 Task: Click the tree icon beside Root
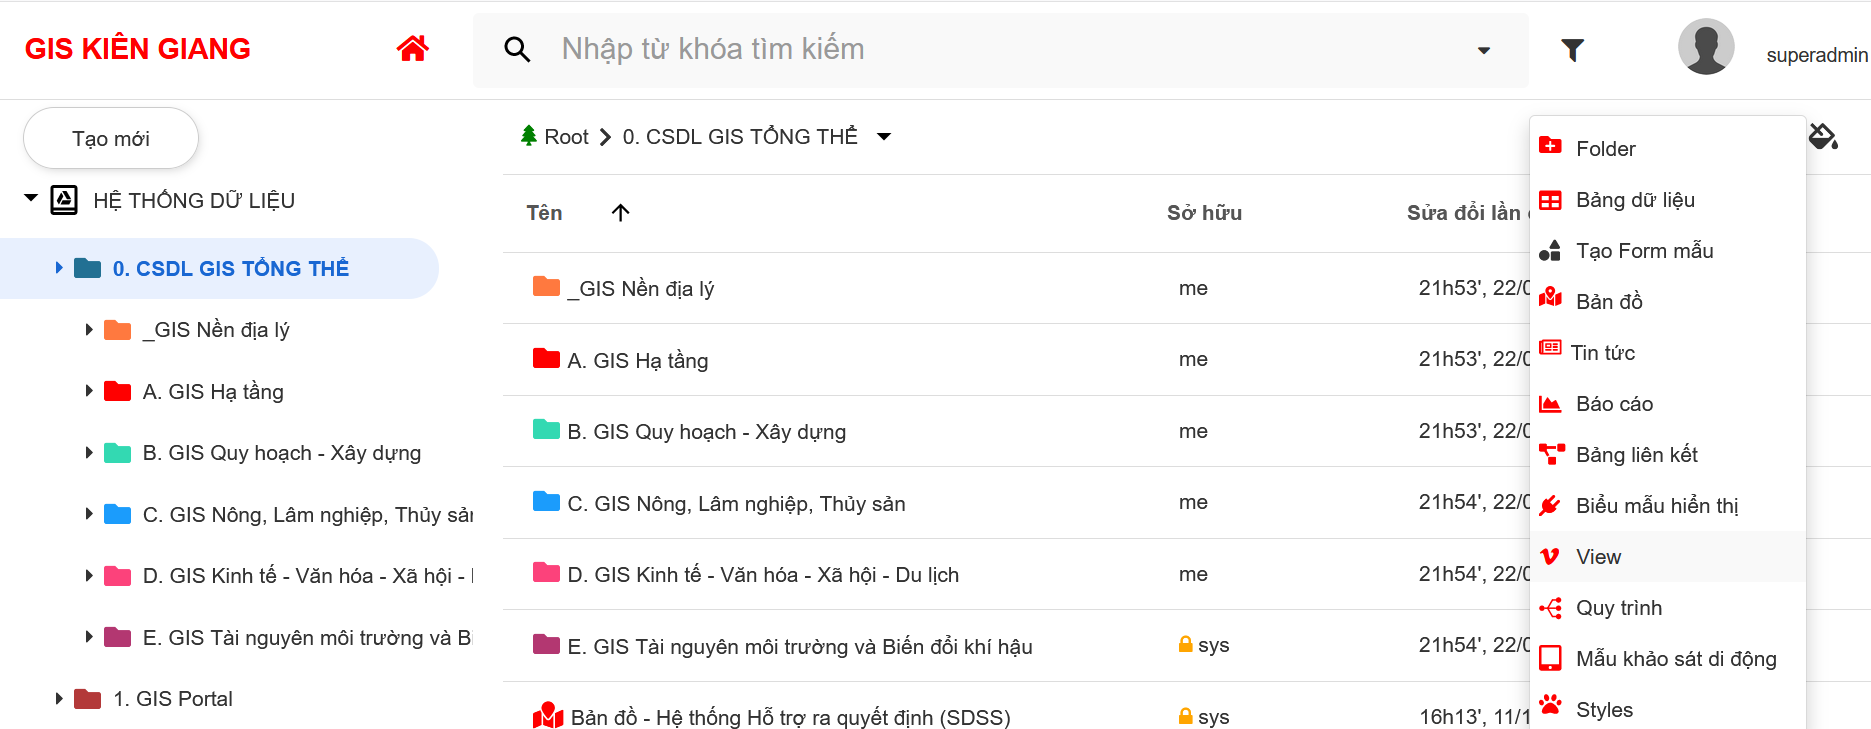tap(529, 136)
